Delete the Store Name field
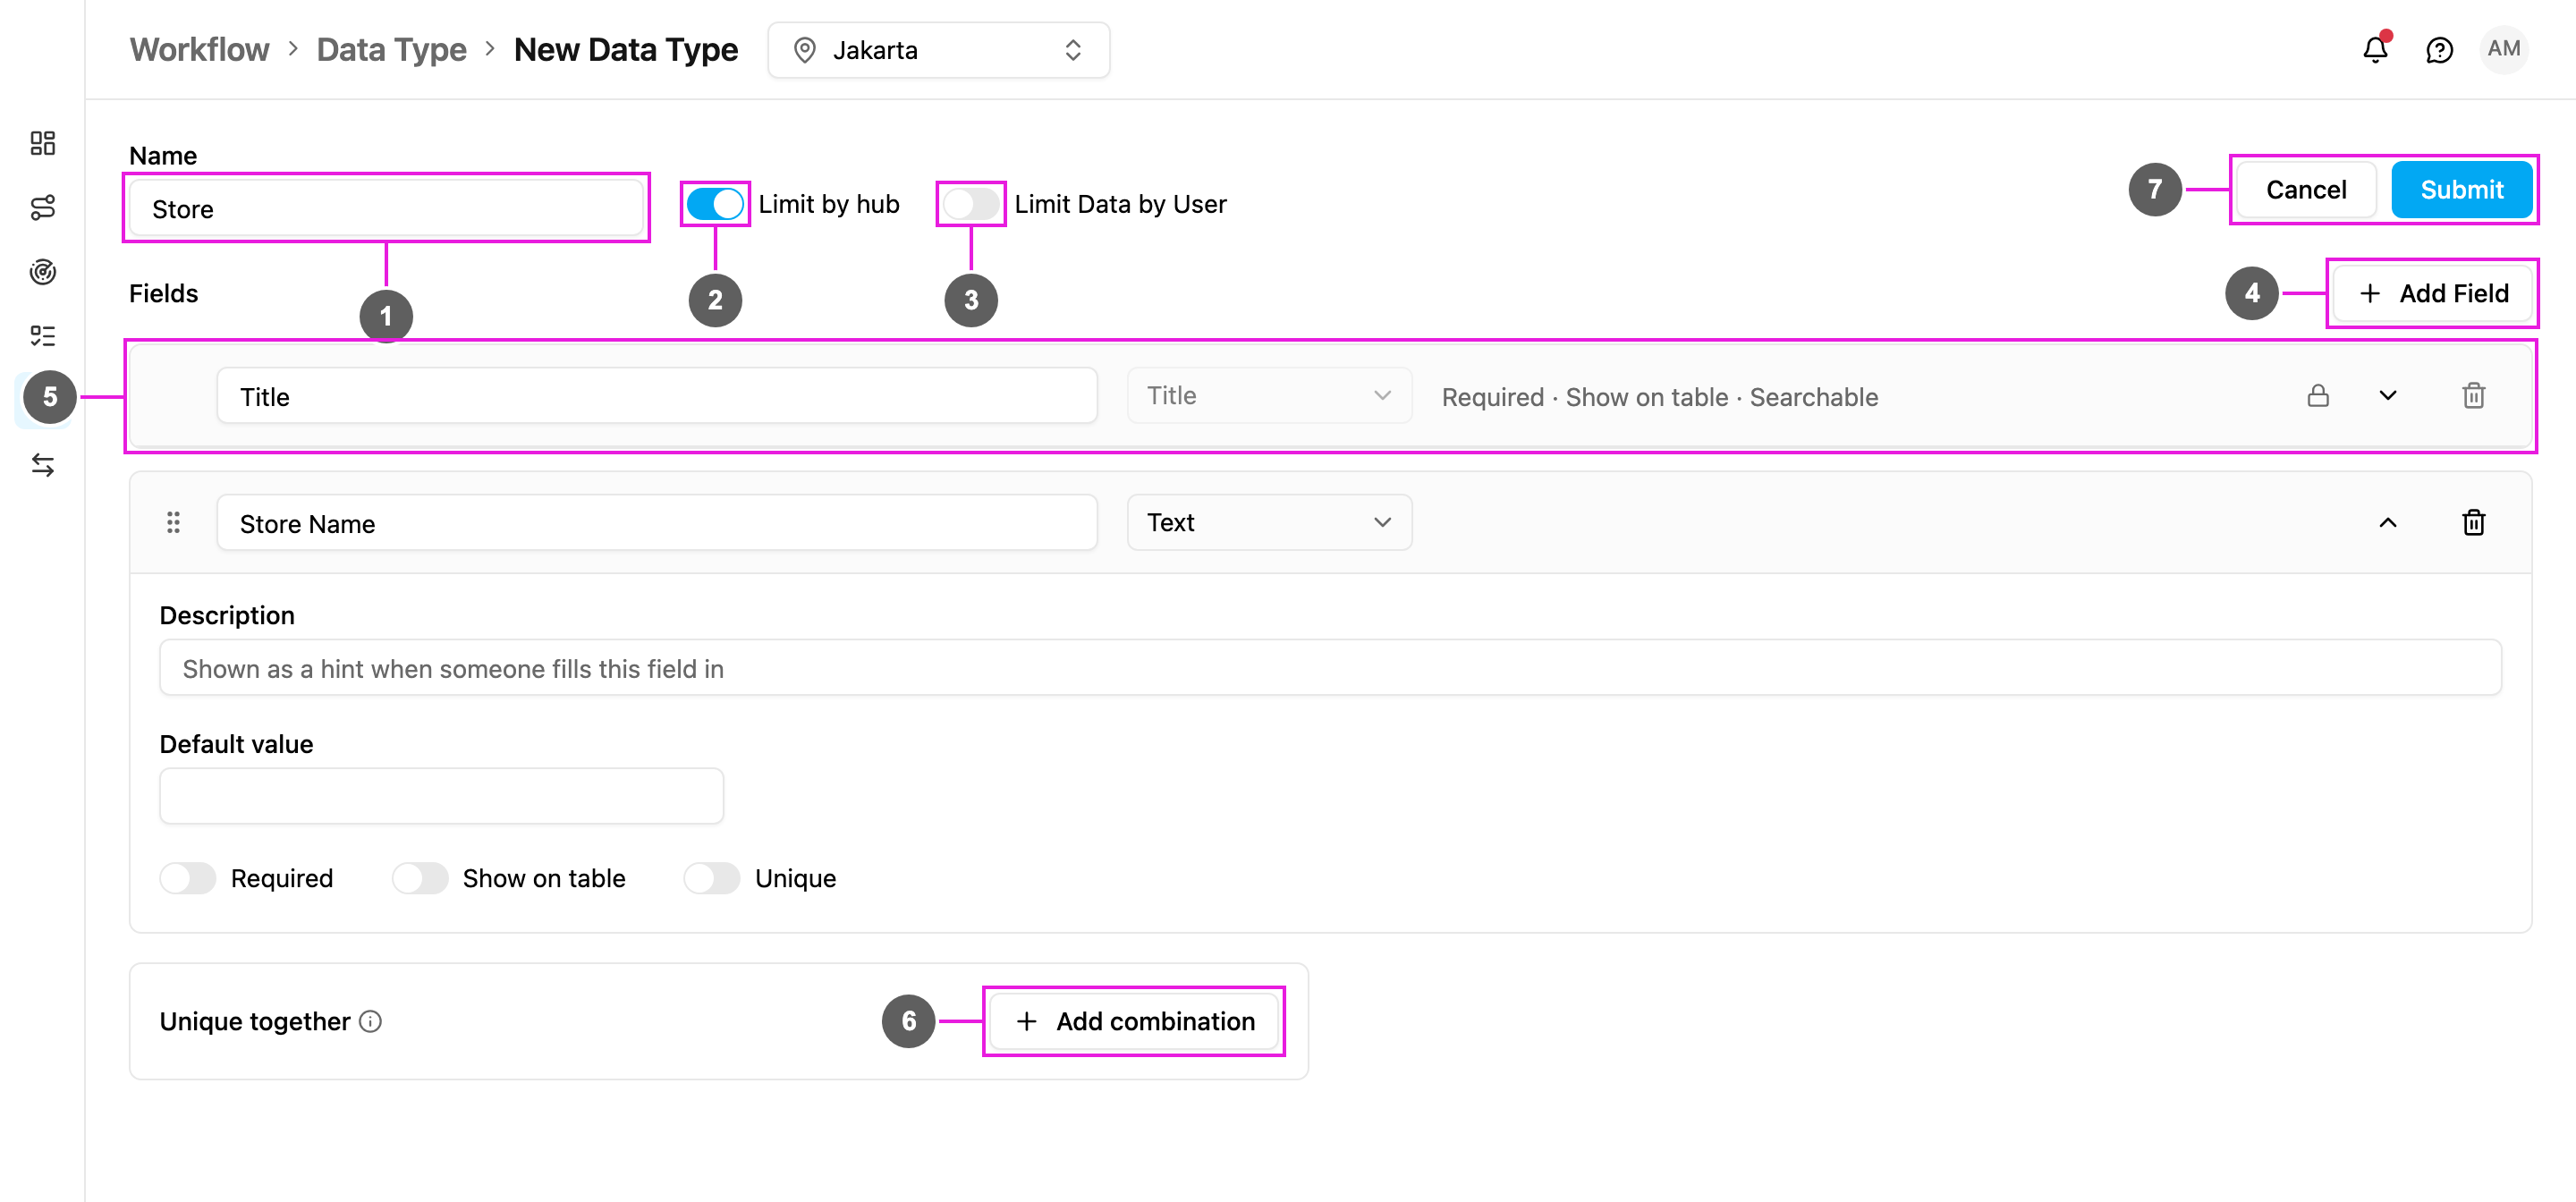The image size is (2576, 1202). coord(2473,523)
